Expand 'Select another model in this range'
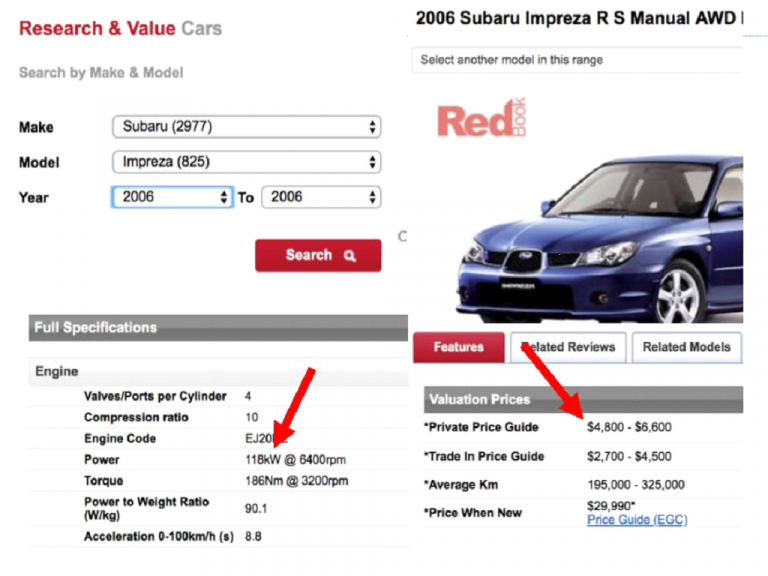Image resolution: width=768 pixels, height=576 pixels. click(576, 60)
